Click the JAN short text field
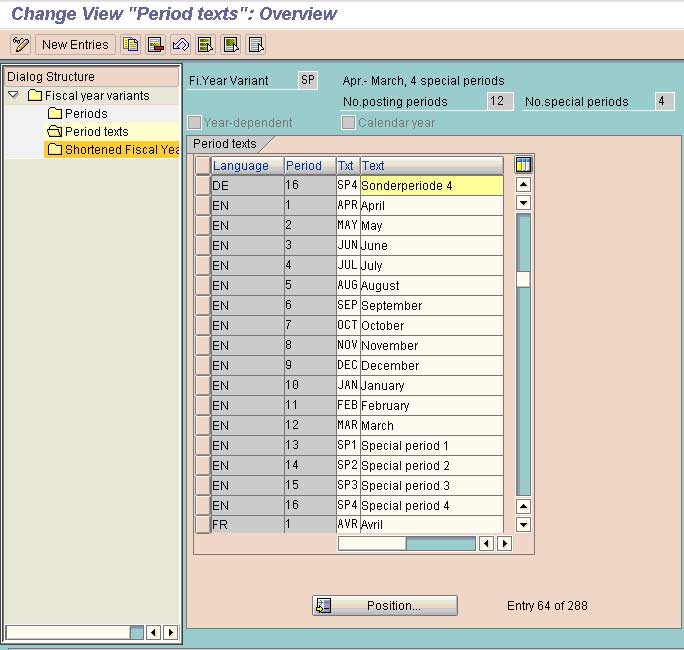This screenshot has width=684, height=650. pos(348,386)
